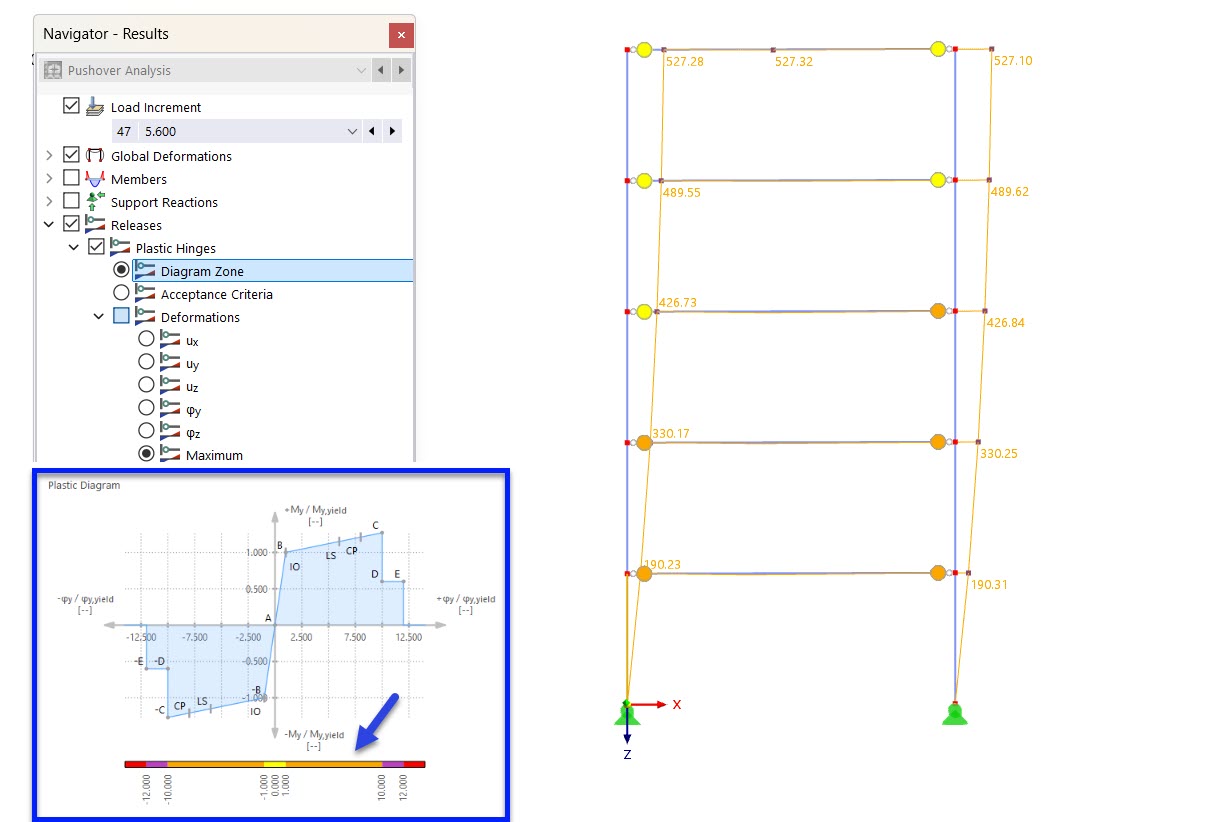
Task: Select the orange hinge labeled 330.17
Action: click(643, 442)
